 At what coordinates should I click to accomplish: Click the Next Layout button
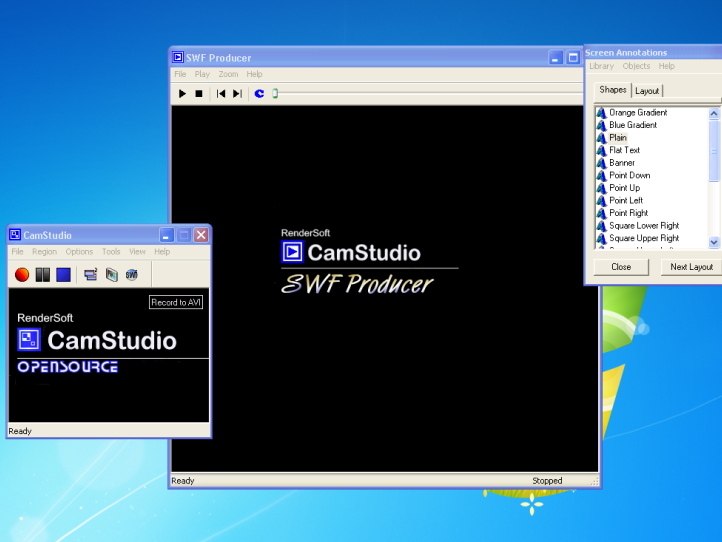point(691,267)
